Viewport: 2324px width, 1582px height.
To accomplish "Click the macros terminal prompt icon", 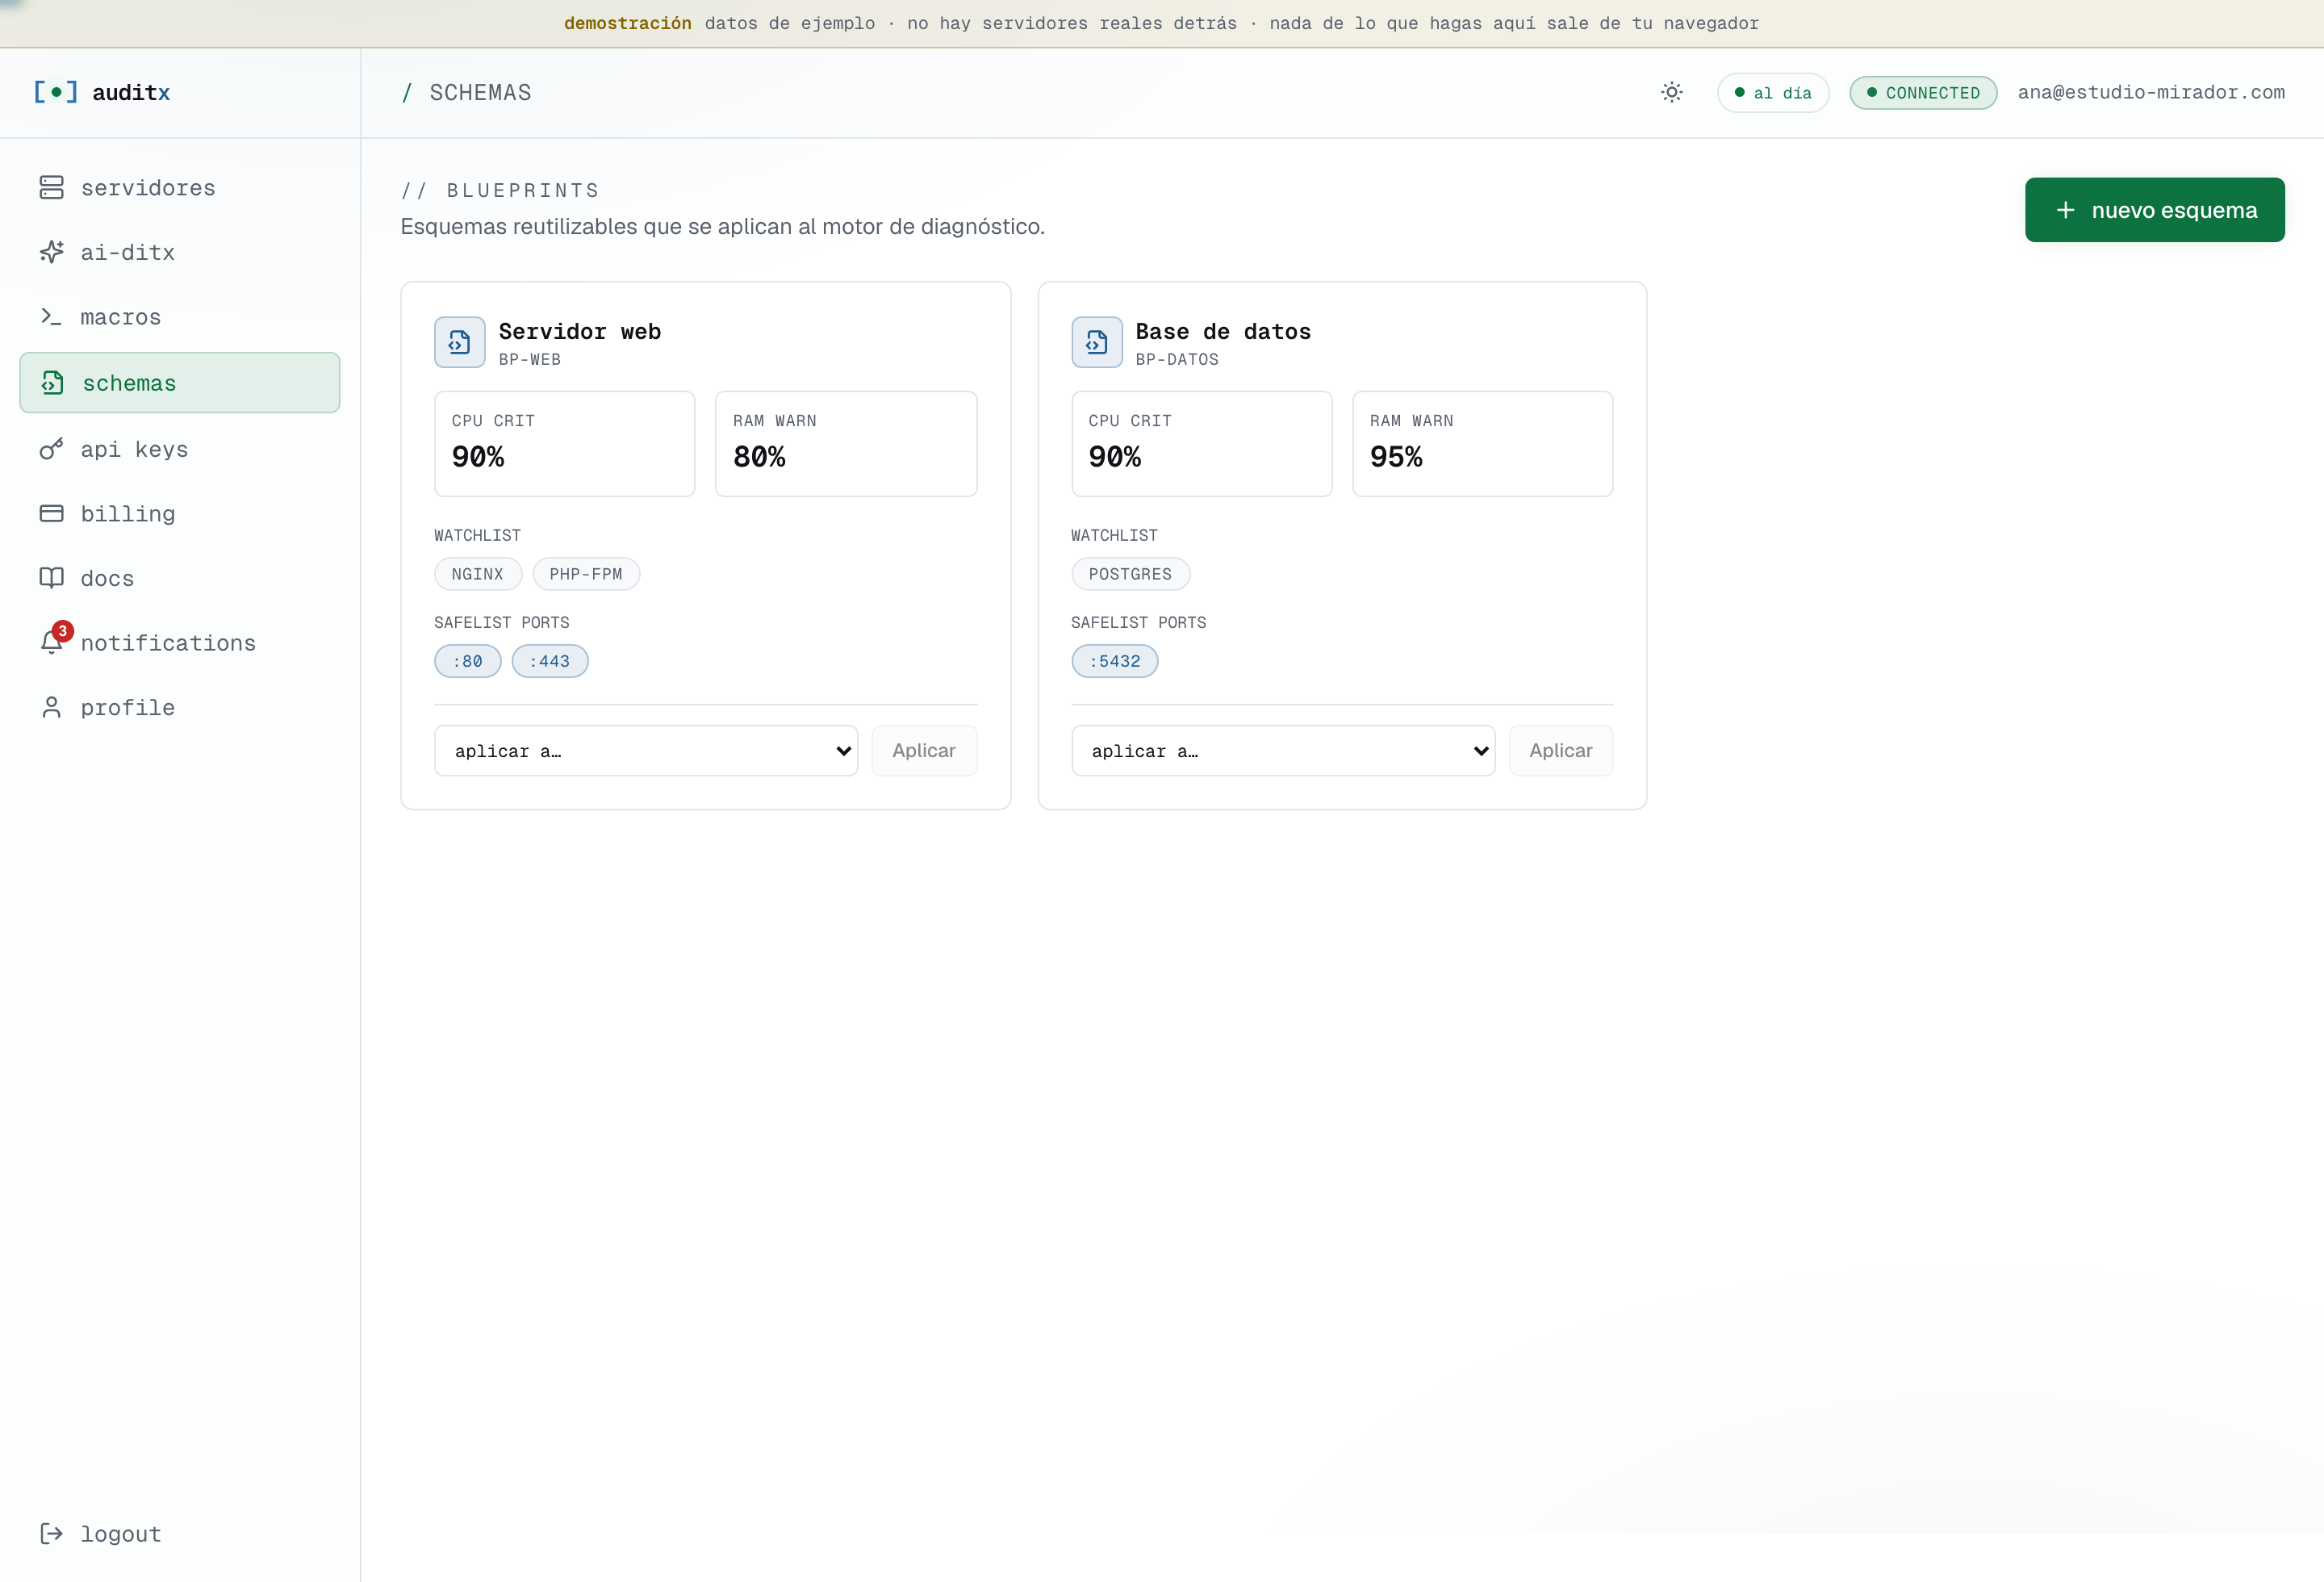I will 51,316.
